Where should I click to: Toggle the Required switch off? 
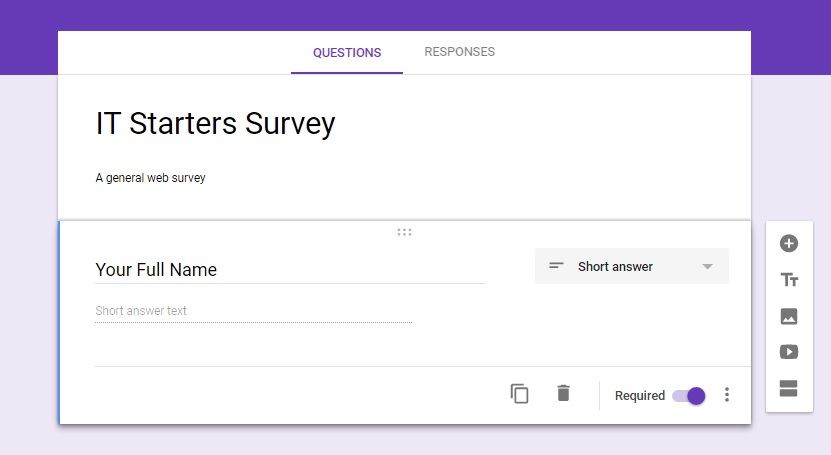point(689,396)
